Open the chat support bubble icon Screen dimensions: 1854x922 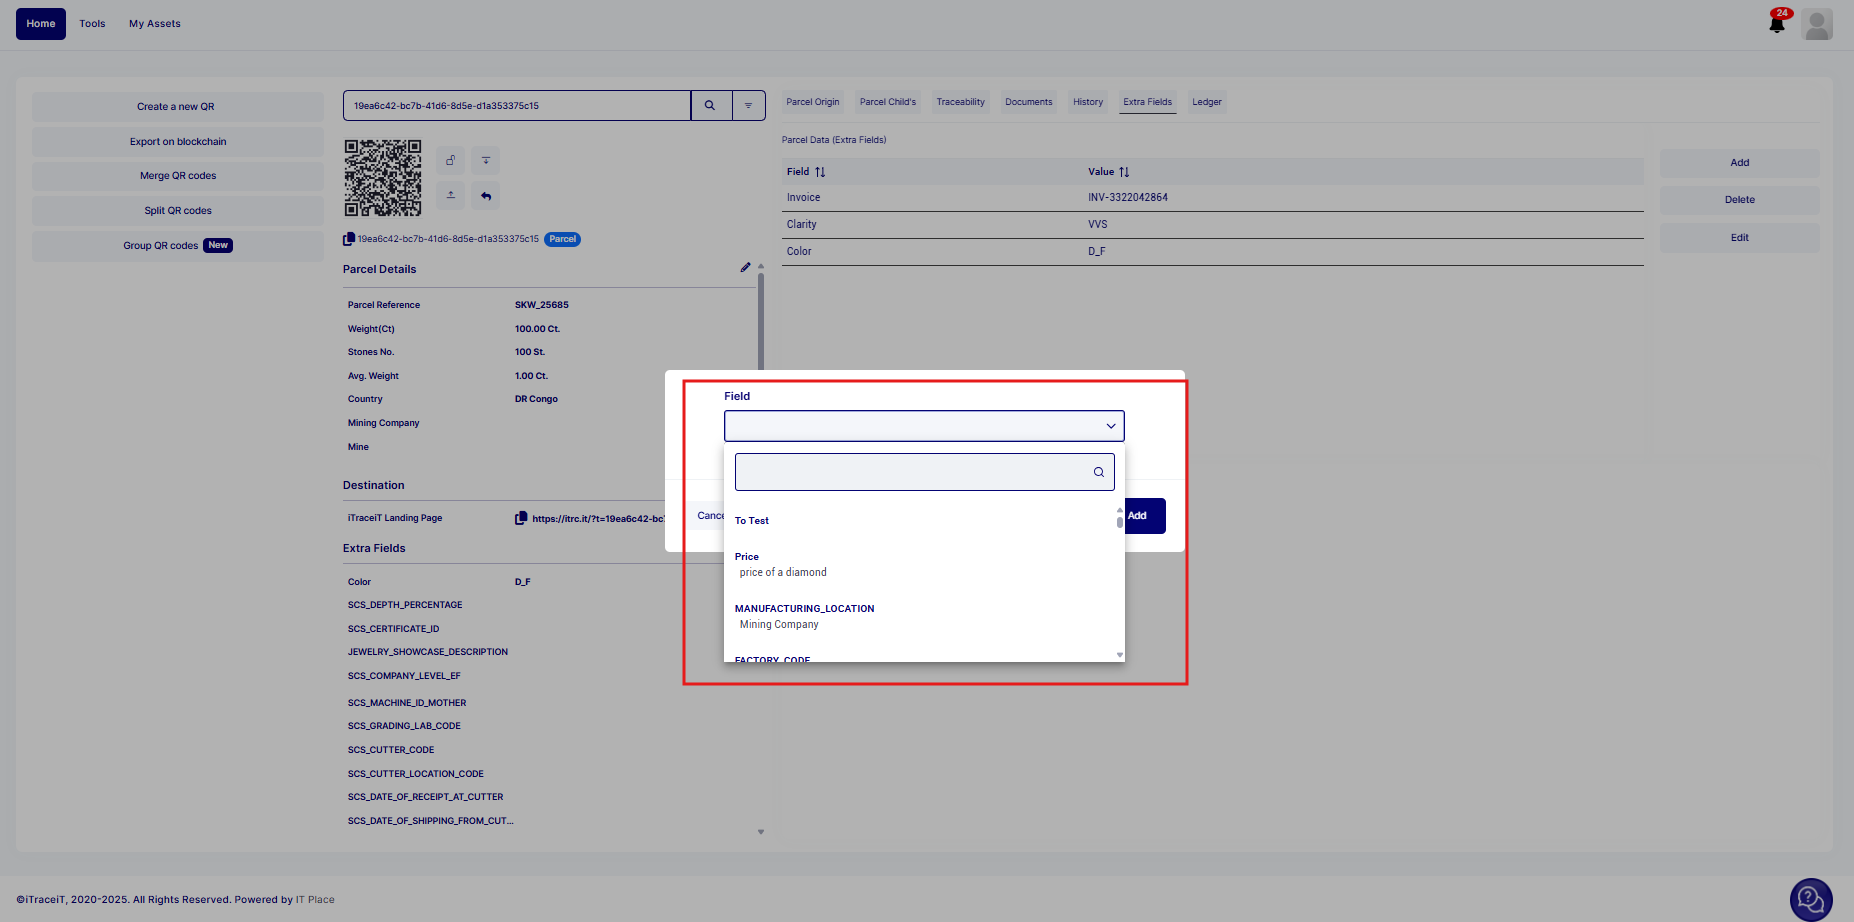[1810, 899]
